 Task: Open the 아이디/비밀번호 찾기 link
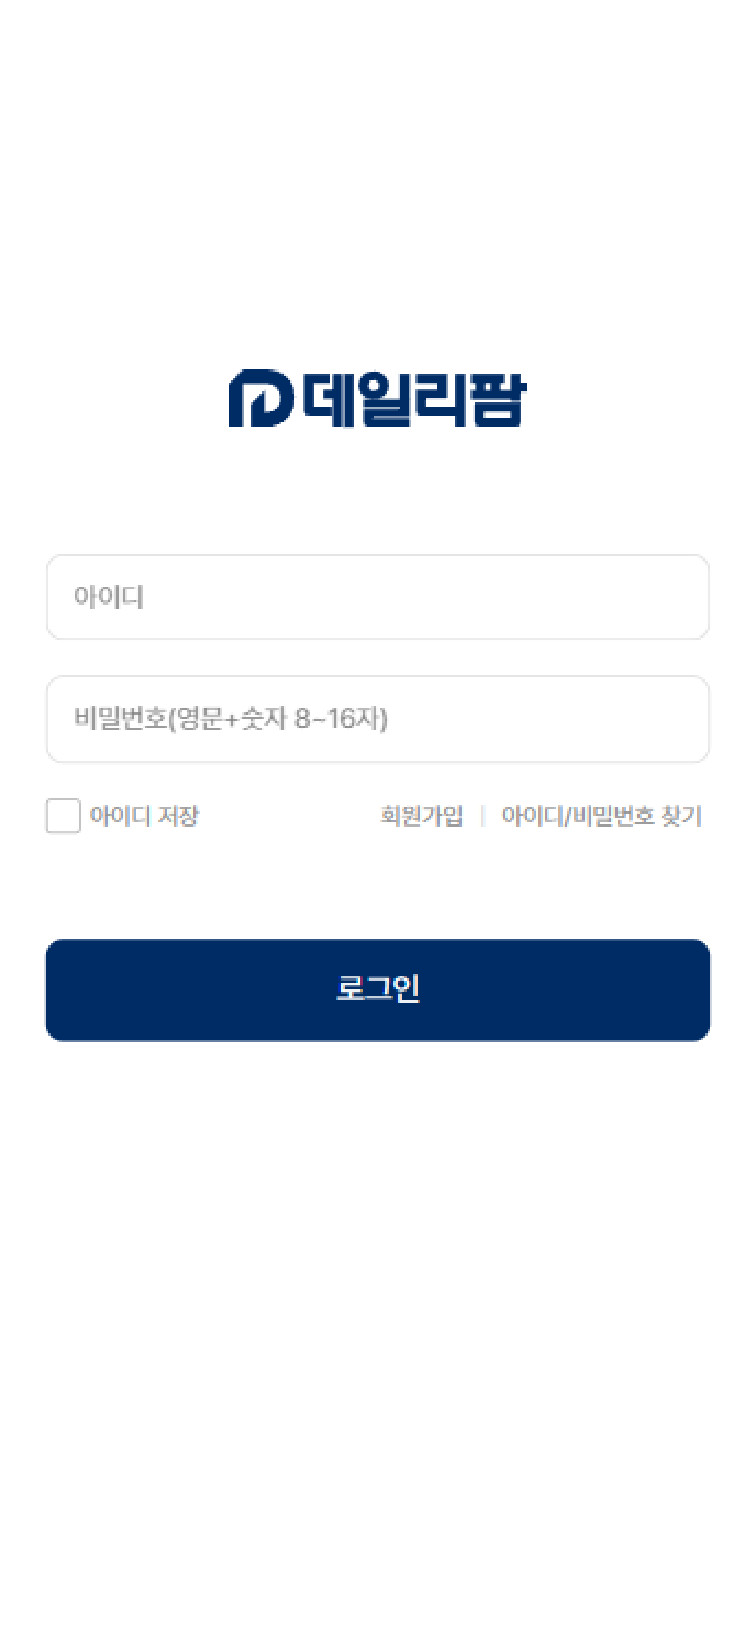pyautogui.click(x=601, y=816)
